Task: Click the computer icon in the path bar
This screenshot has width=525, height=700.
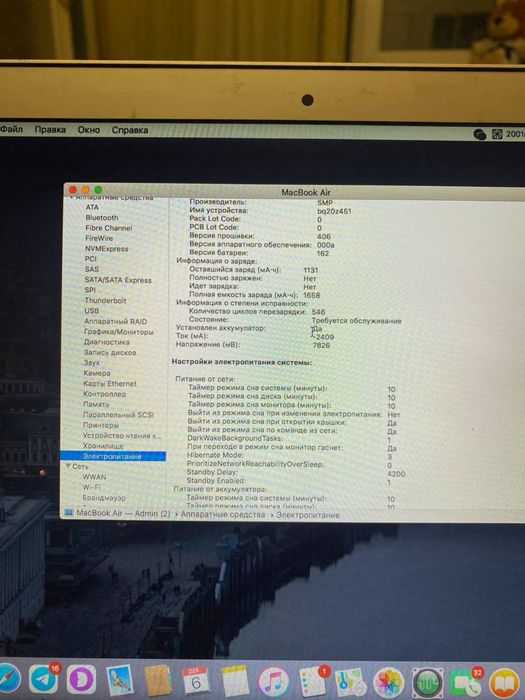Action: pos(68,512)
